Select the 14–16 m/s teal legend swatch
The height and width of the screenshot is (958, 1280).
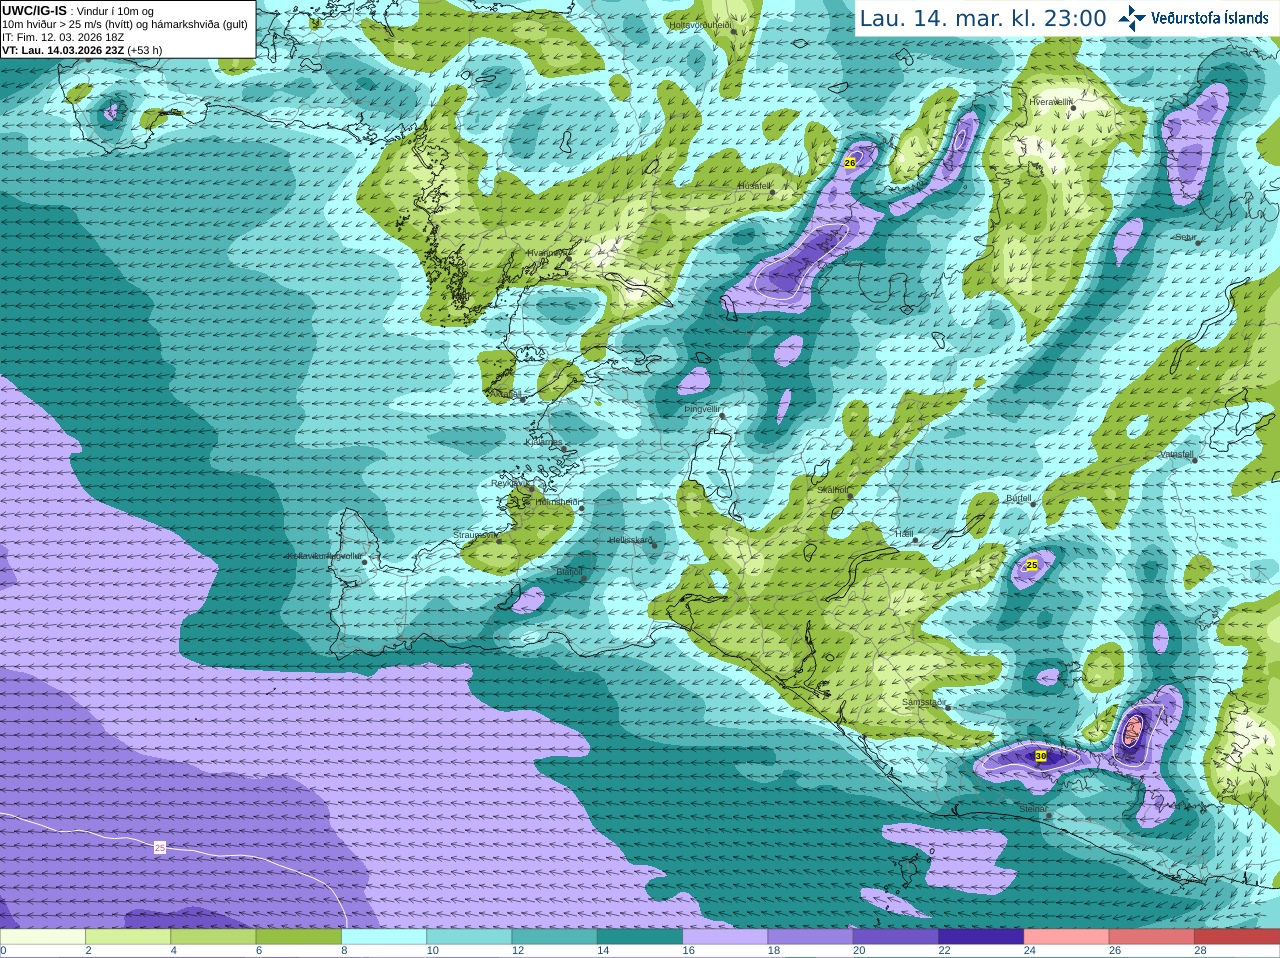click(x=640, y=937)
